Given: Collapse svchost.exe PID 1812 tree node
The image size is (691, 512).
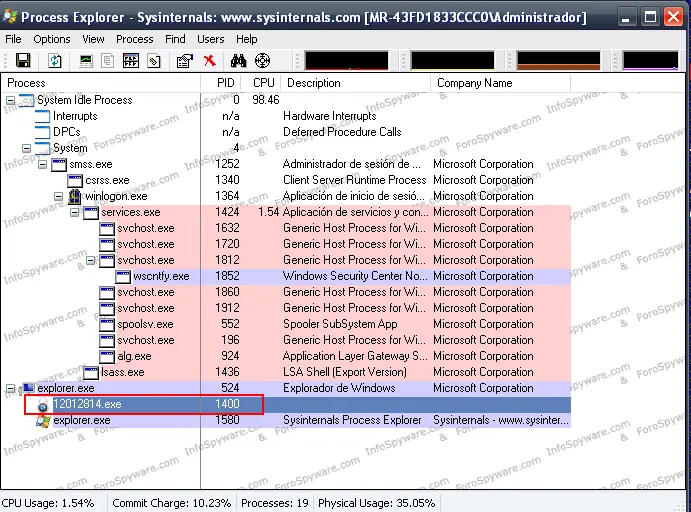Looking at the screenshot, I should pyautogui.click(x=90, y=260).
